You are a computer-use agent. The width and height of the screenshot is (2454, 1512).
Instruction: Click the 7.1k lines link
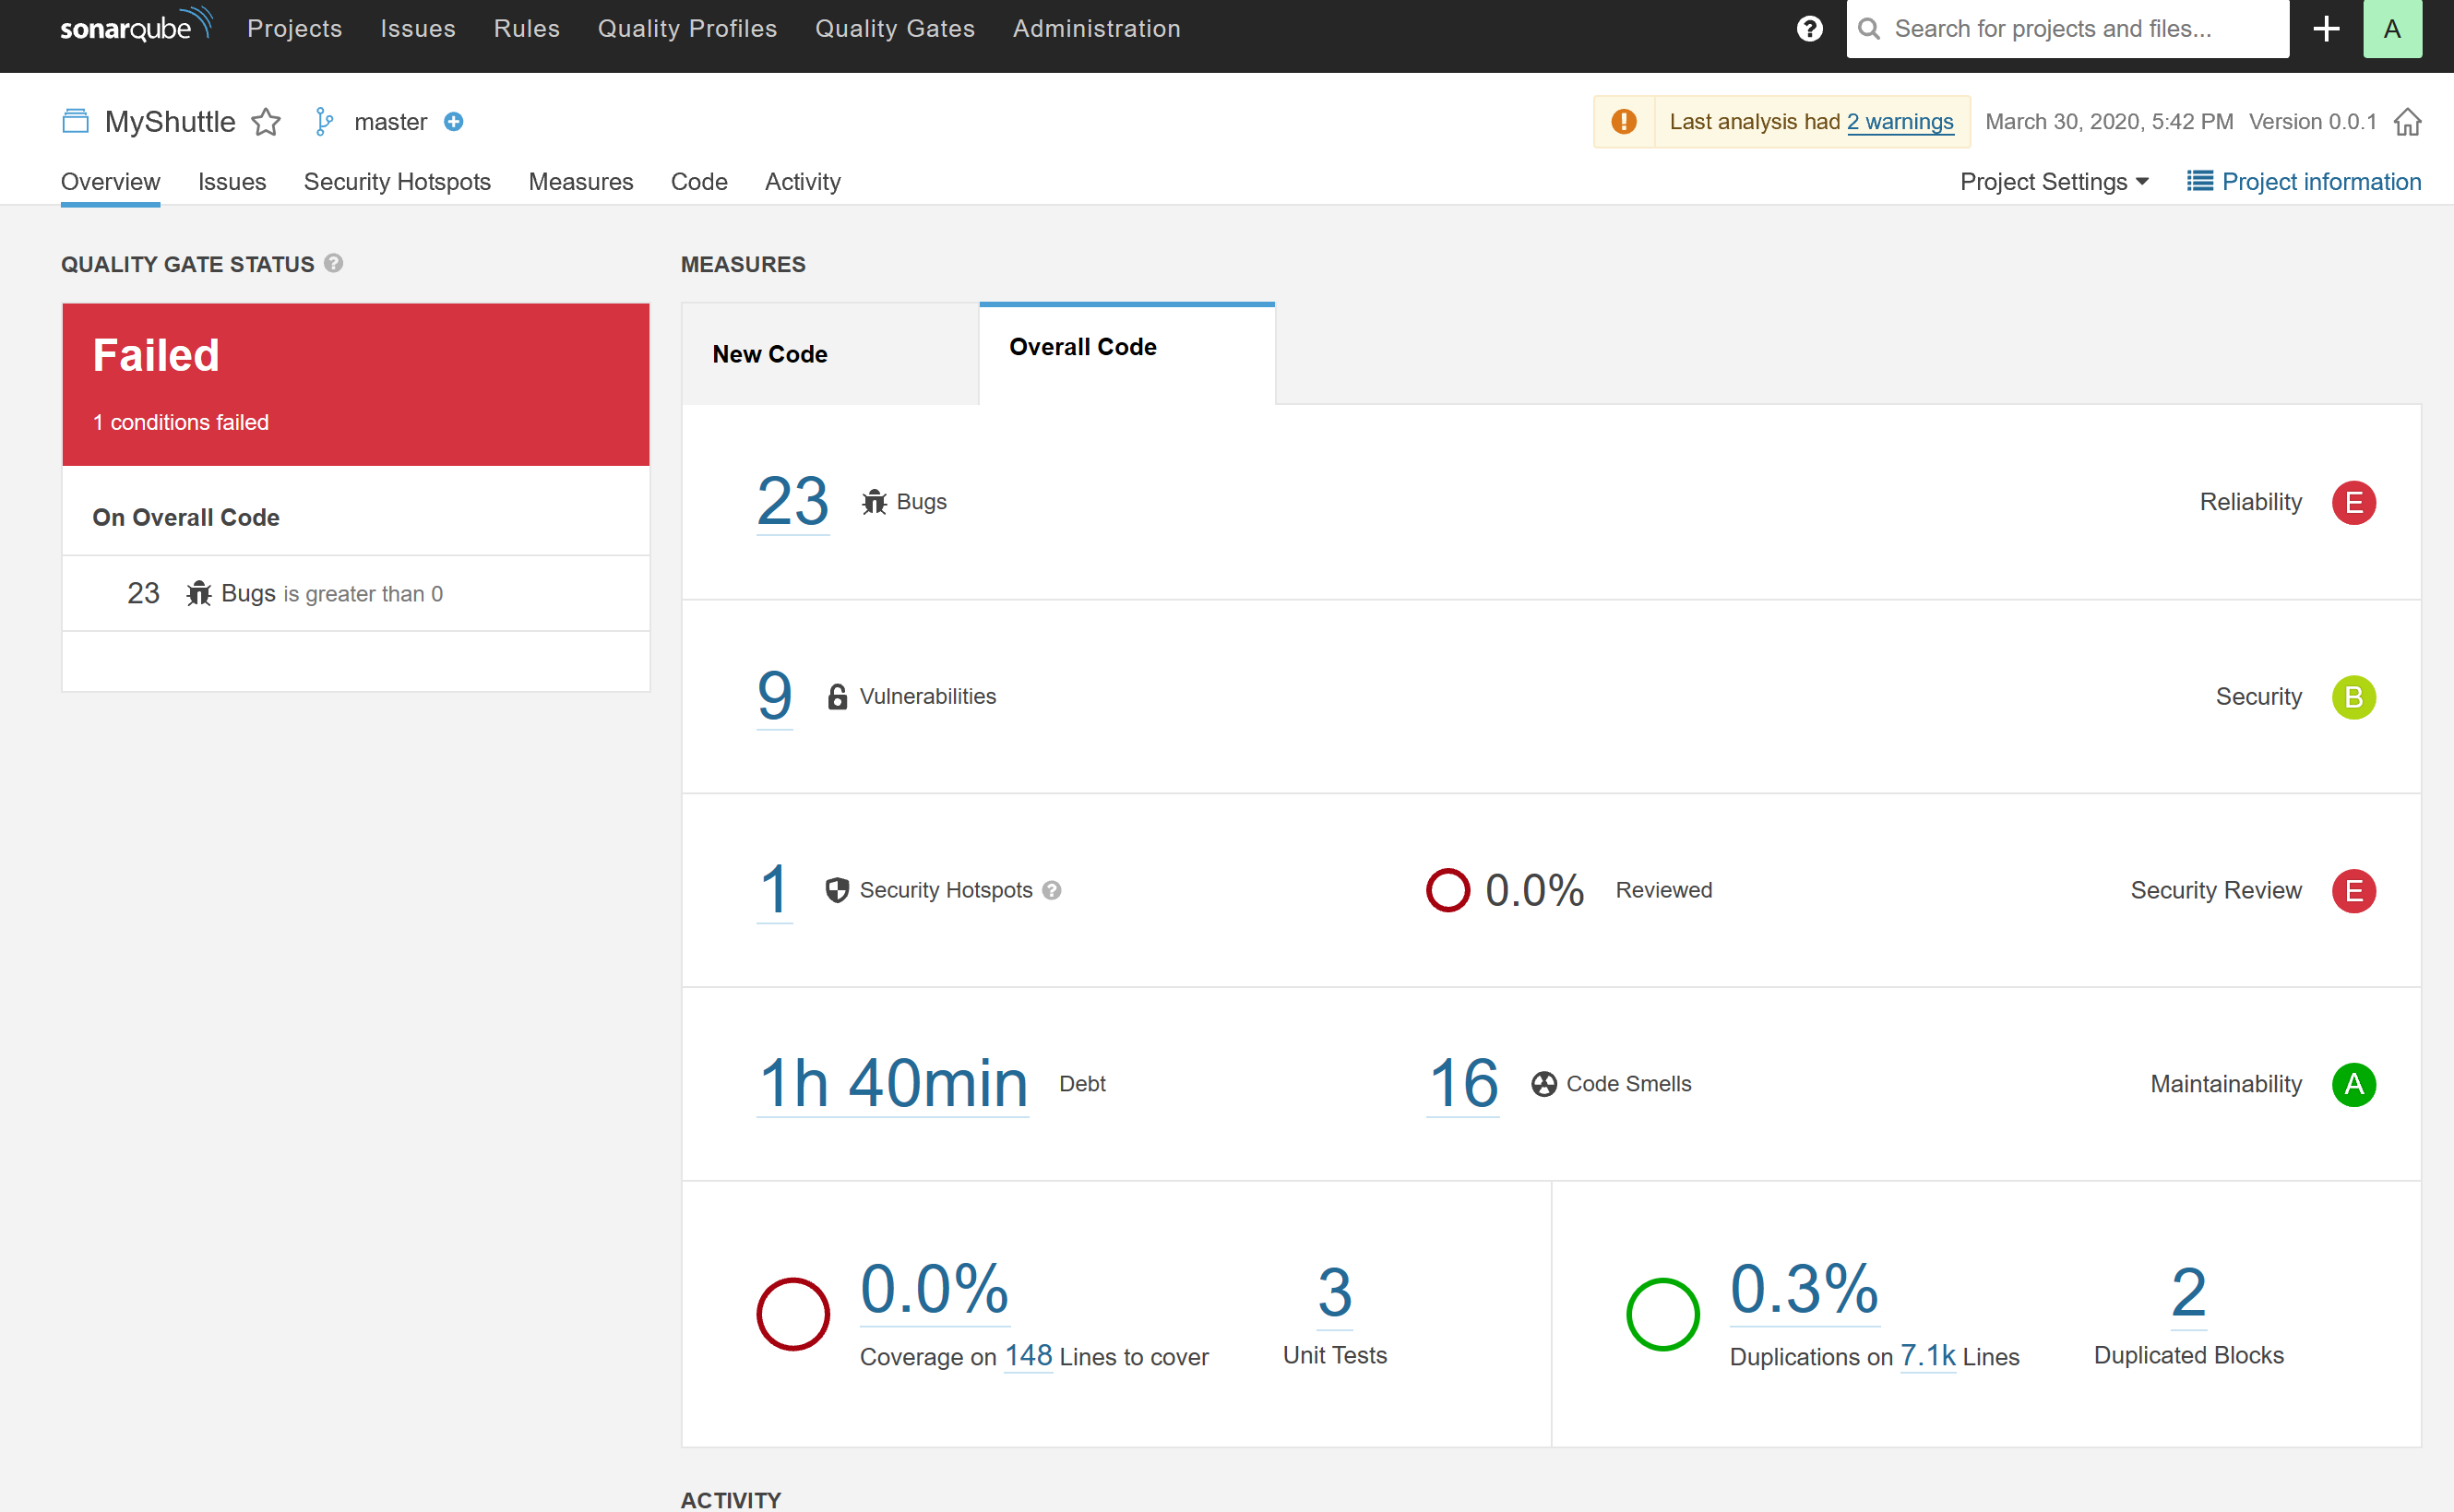(x=1928, y=1356)
